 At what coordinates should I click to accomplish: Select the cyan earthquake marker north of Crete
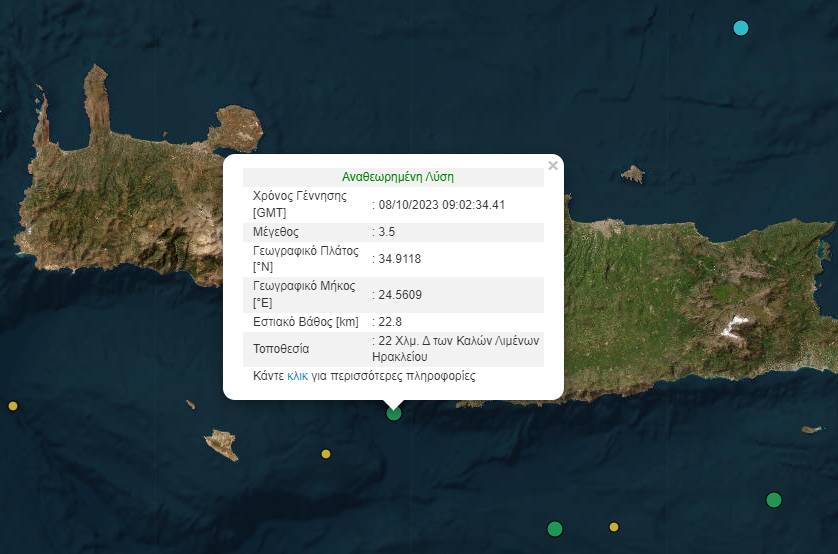741,28
